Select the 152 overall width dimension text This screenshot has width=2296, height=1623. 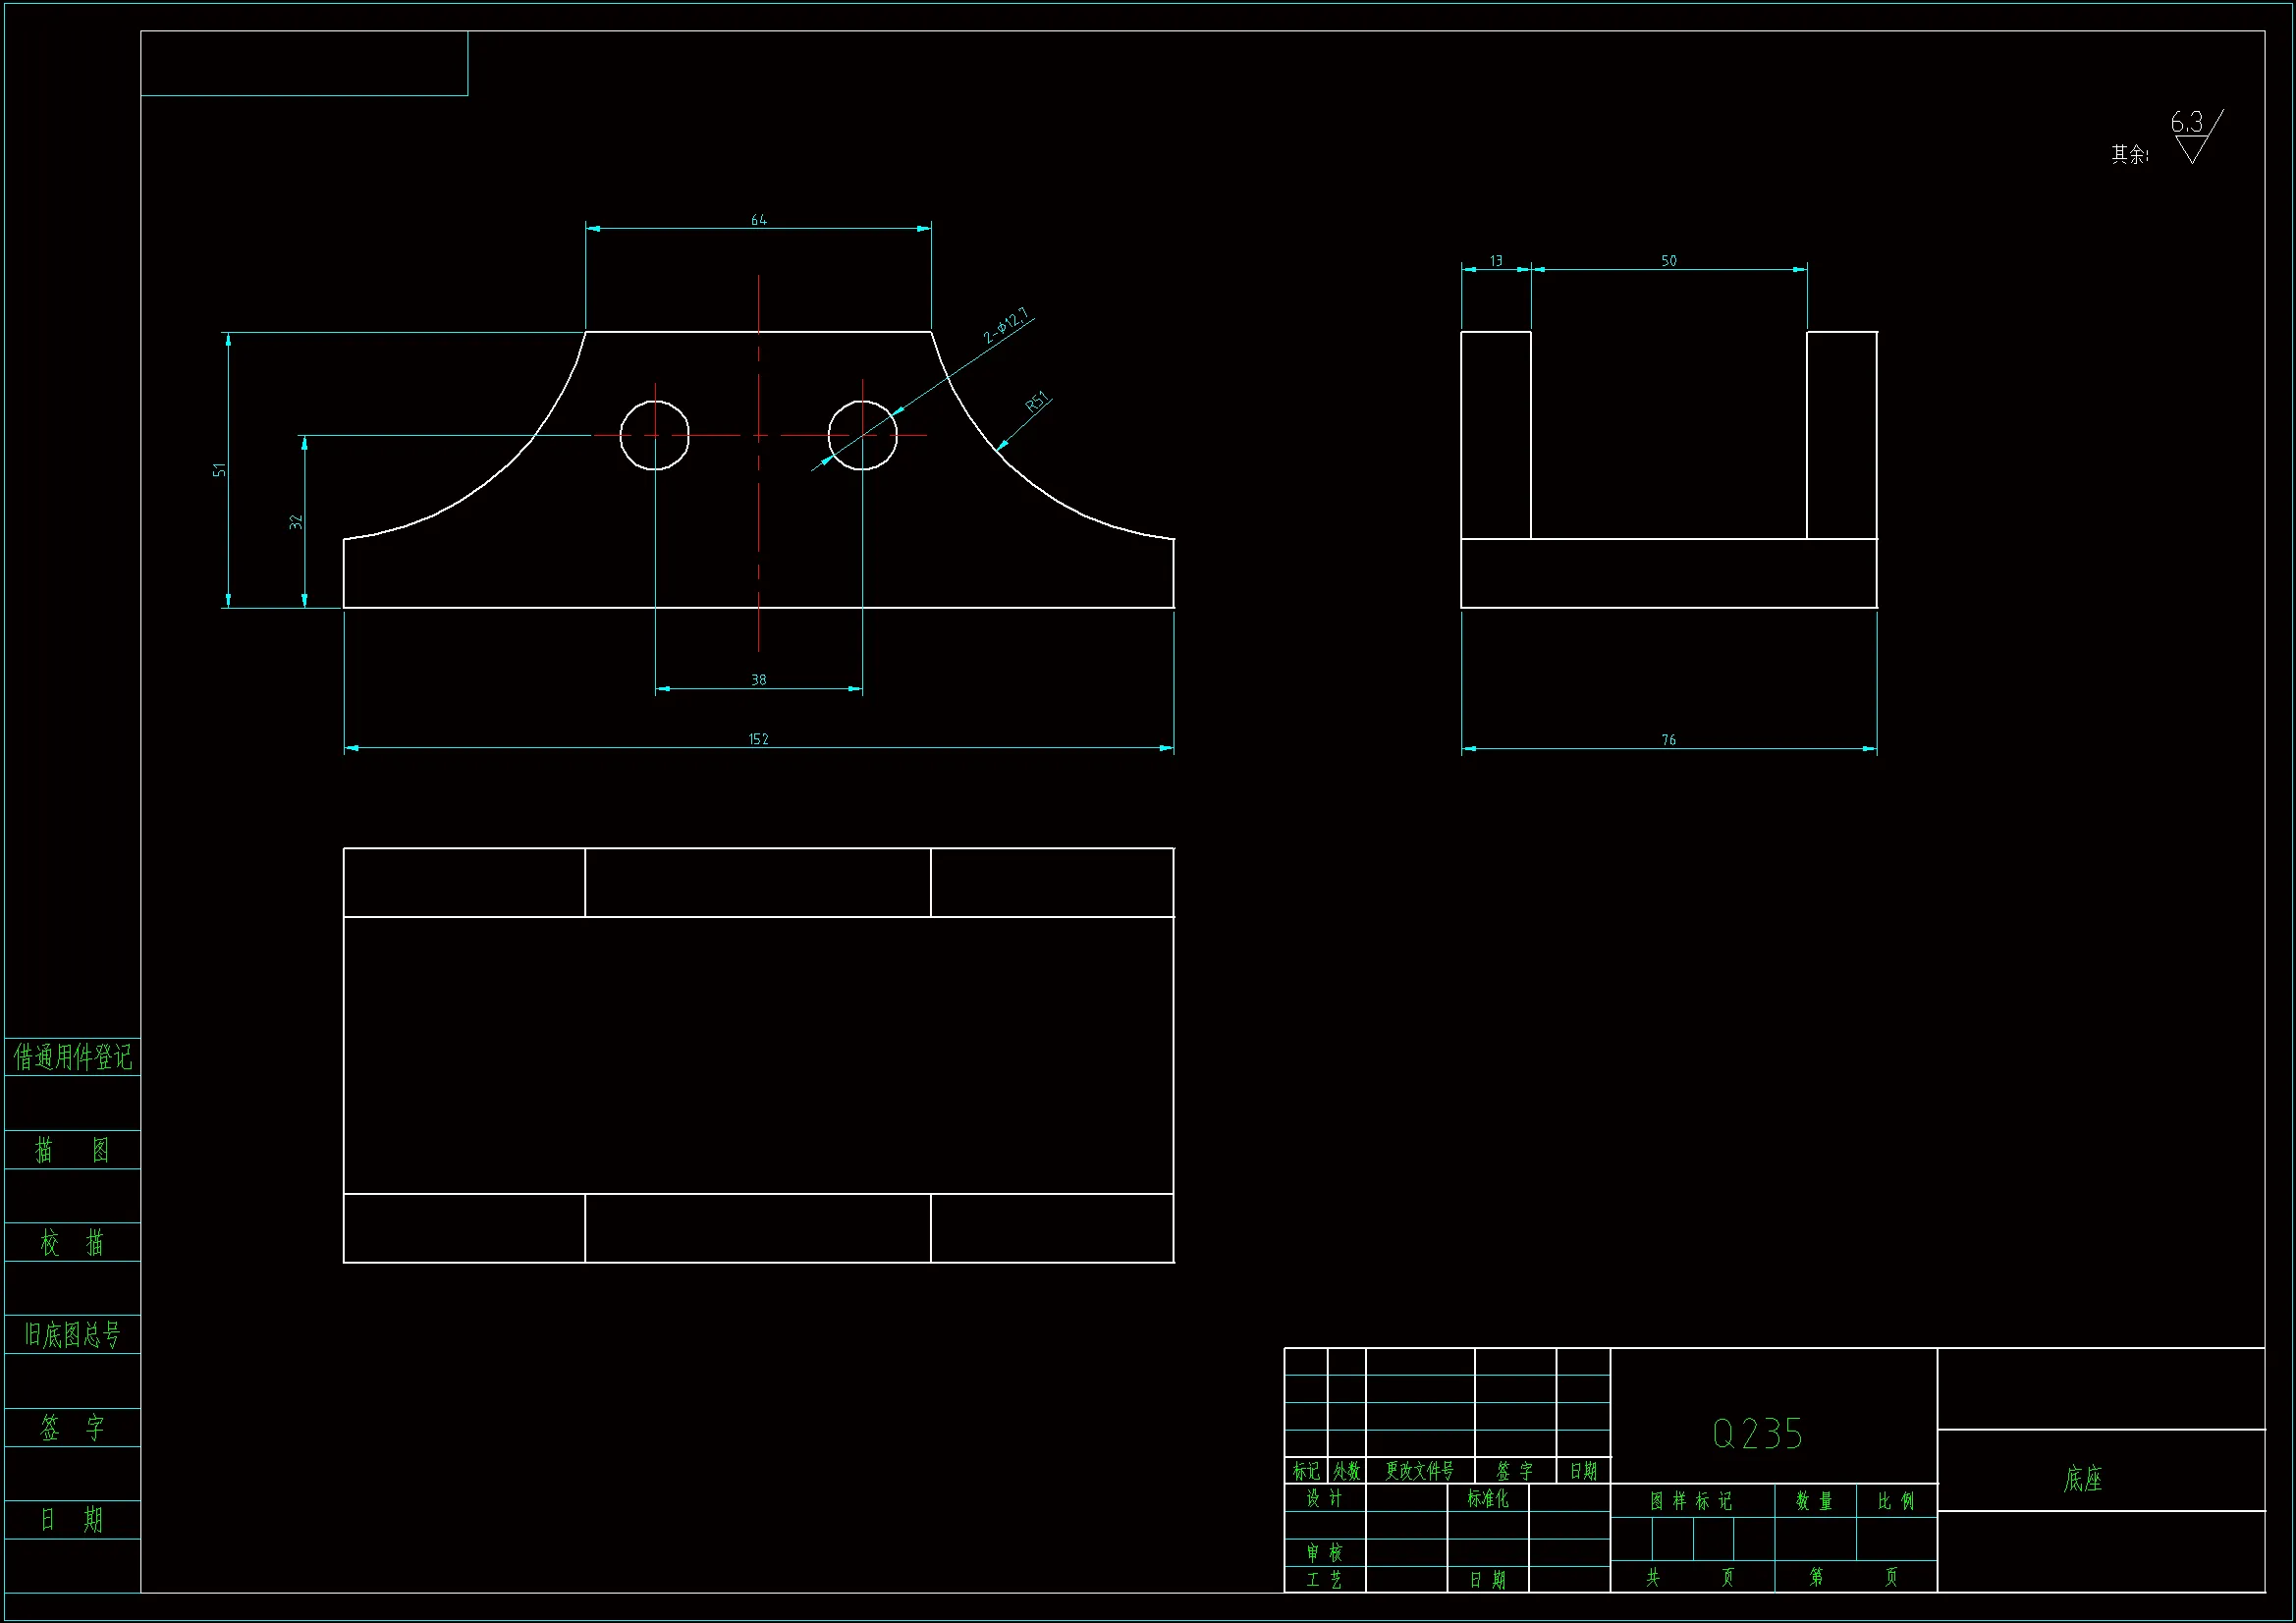coord(759,739)
